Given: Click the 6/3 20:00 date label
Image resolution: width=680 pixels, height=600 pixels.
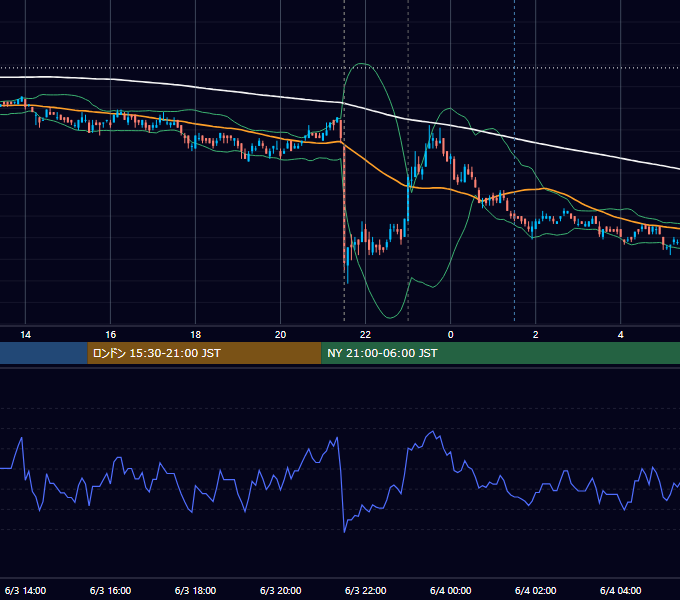Looking at the screenshot, I should [281, 590].
